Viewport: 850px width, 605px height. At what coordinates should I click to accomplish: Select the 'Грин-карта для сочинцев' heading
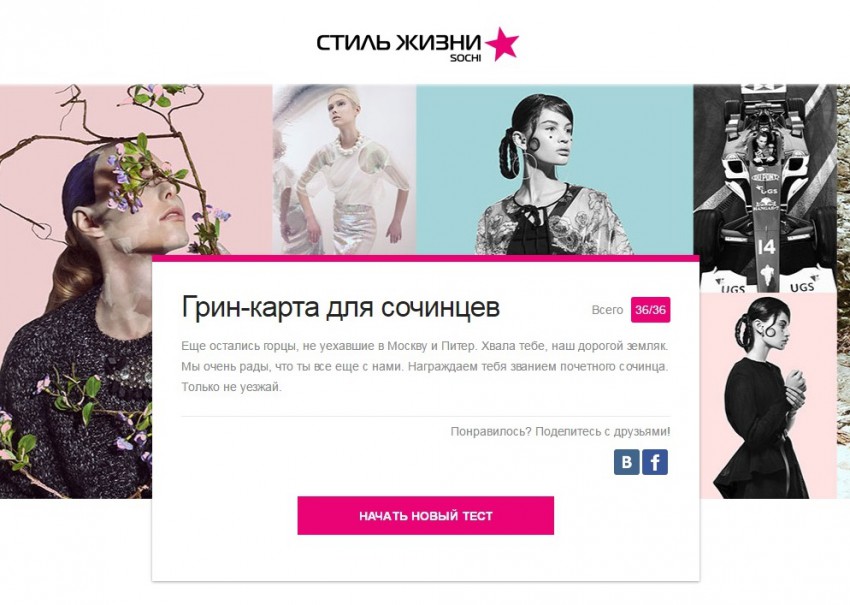click(340, 307)
